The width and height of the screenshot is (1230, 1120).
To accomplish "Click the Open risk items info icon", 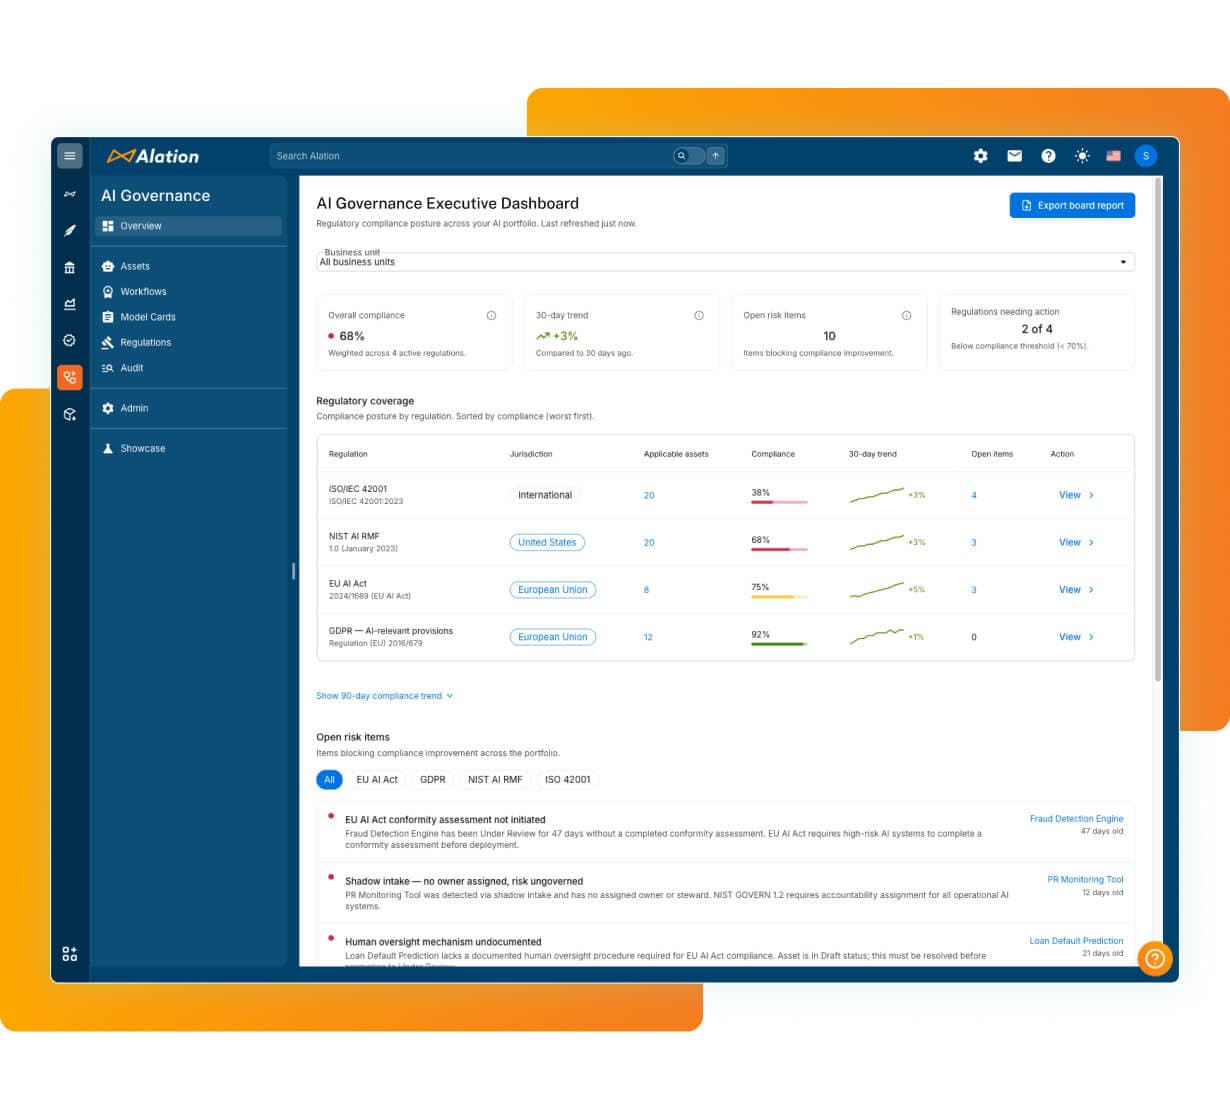I will [906, 315].
